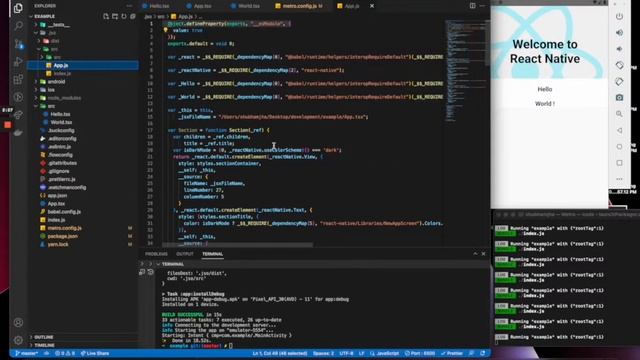Viewport: 640px width, 360px height.
Task: Expand the Outline section
Action: [x=44, y=337]
